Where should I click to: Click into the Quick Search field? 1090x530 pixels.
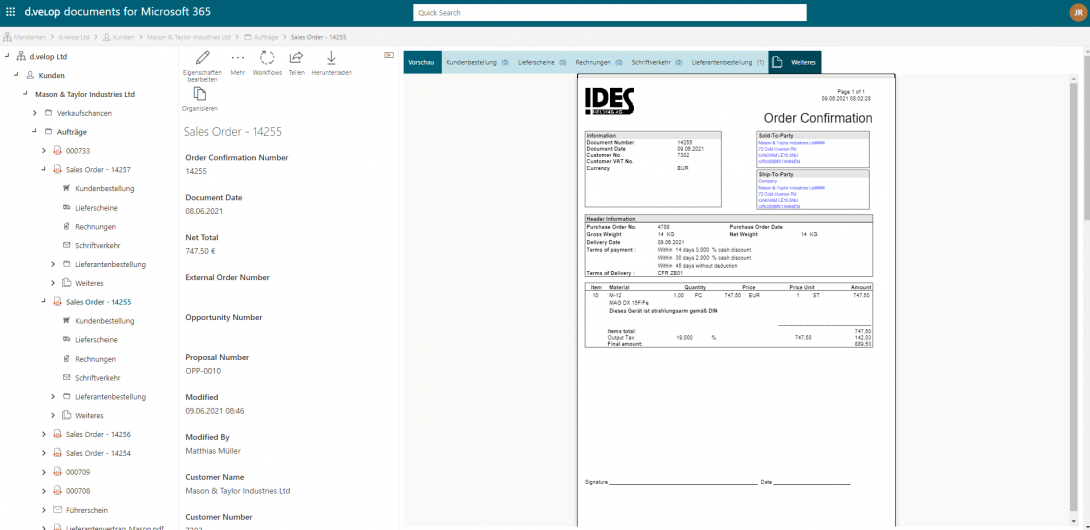coord(610,13)
